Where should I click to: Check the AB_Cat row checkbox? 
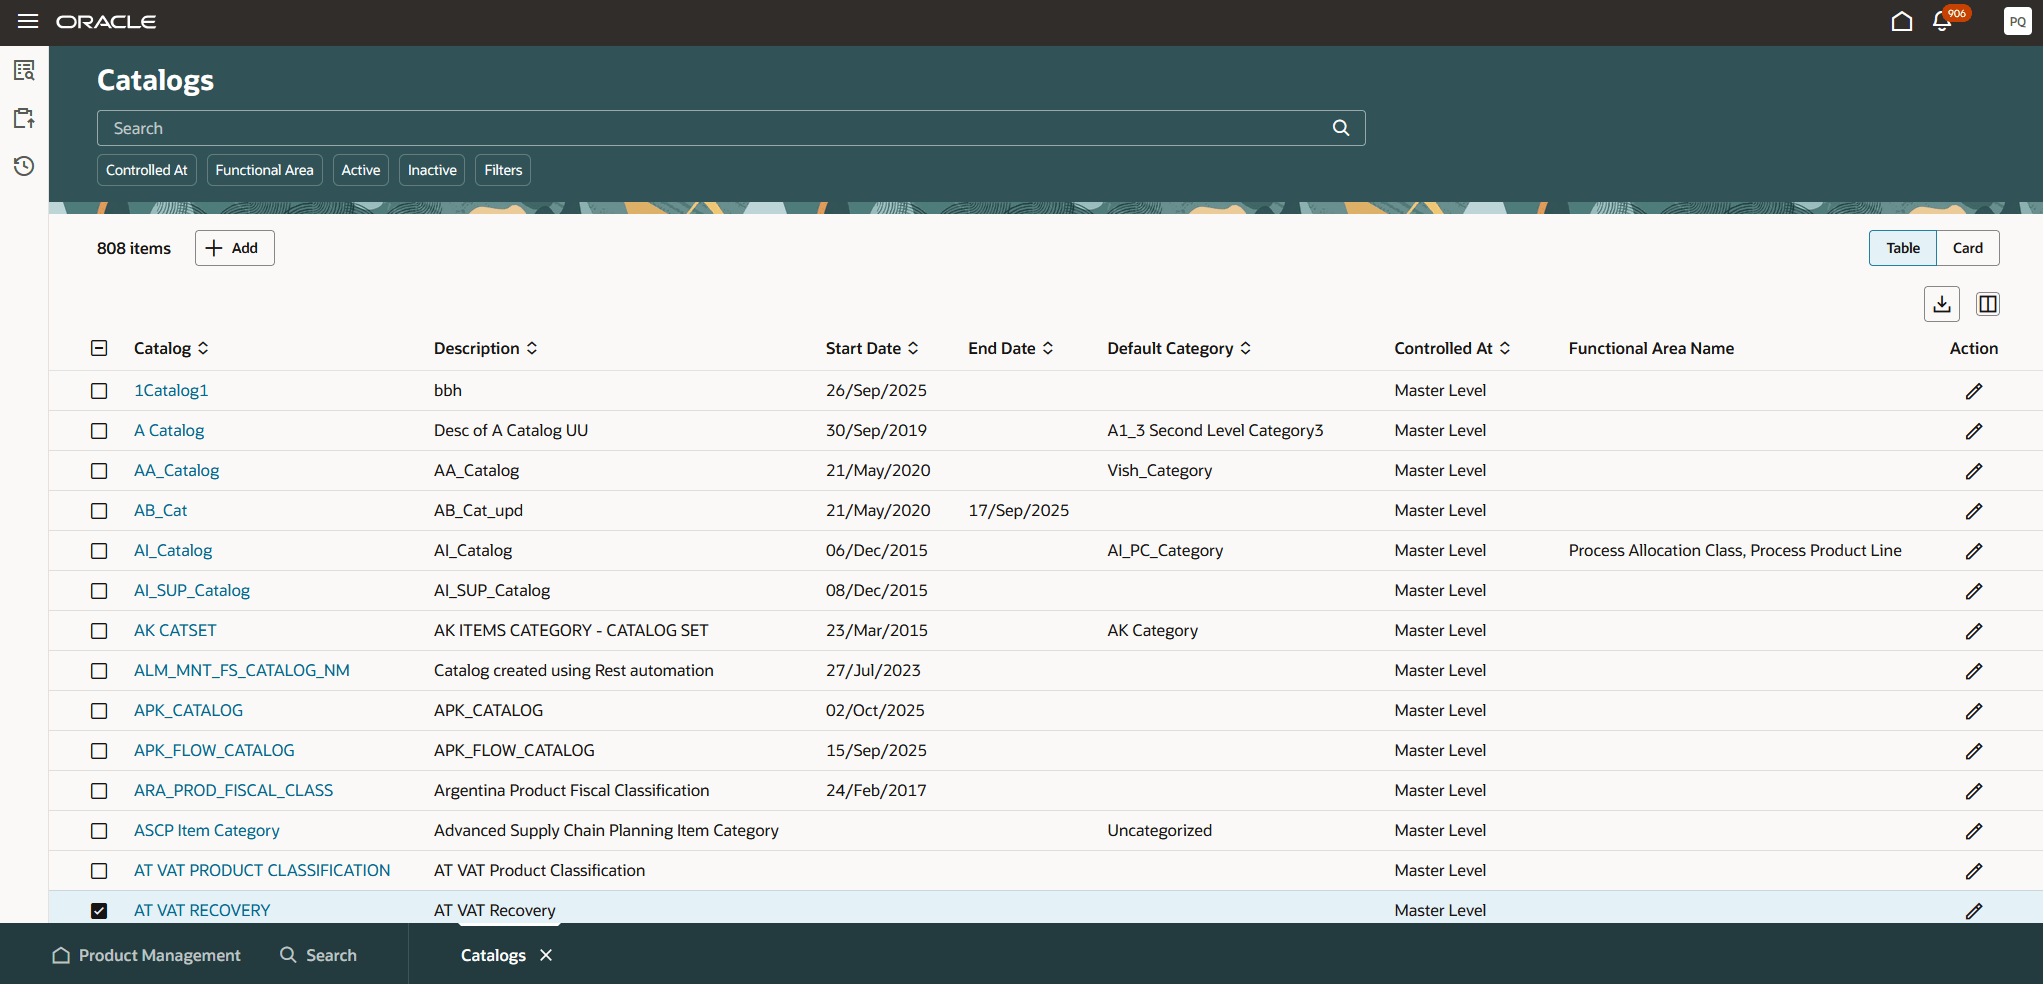point(99,511)
